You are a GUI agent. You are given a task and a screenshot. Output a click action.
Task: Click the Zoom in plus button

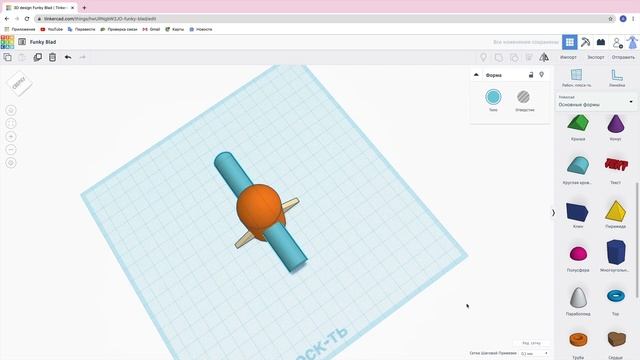[x=11, y=136]
